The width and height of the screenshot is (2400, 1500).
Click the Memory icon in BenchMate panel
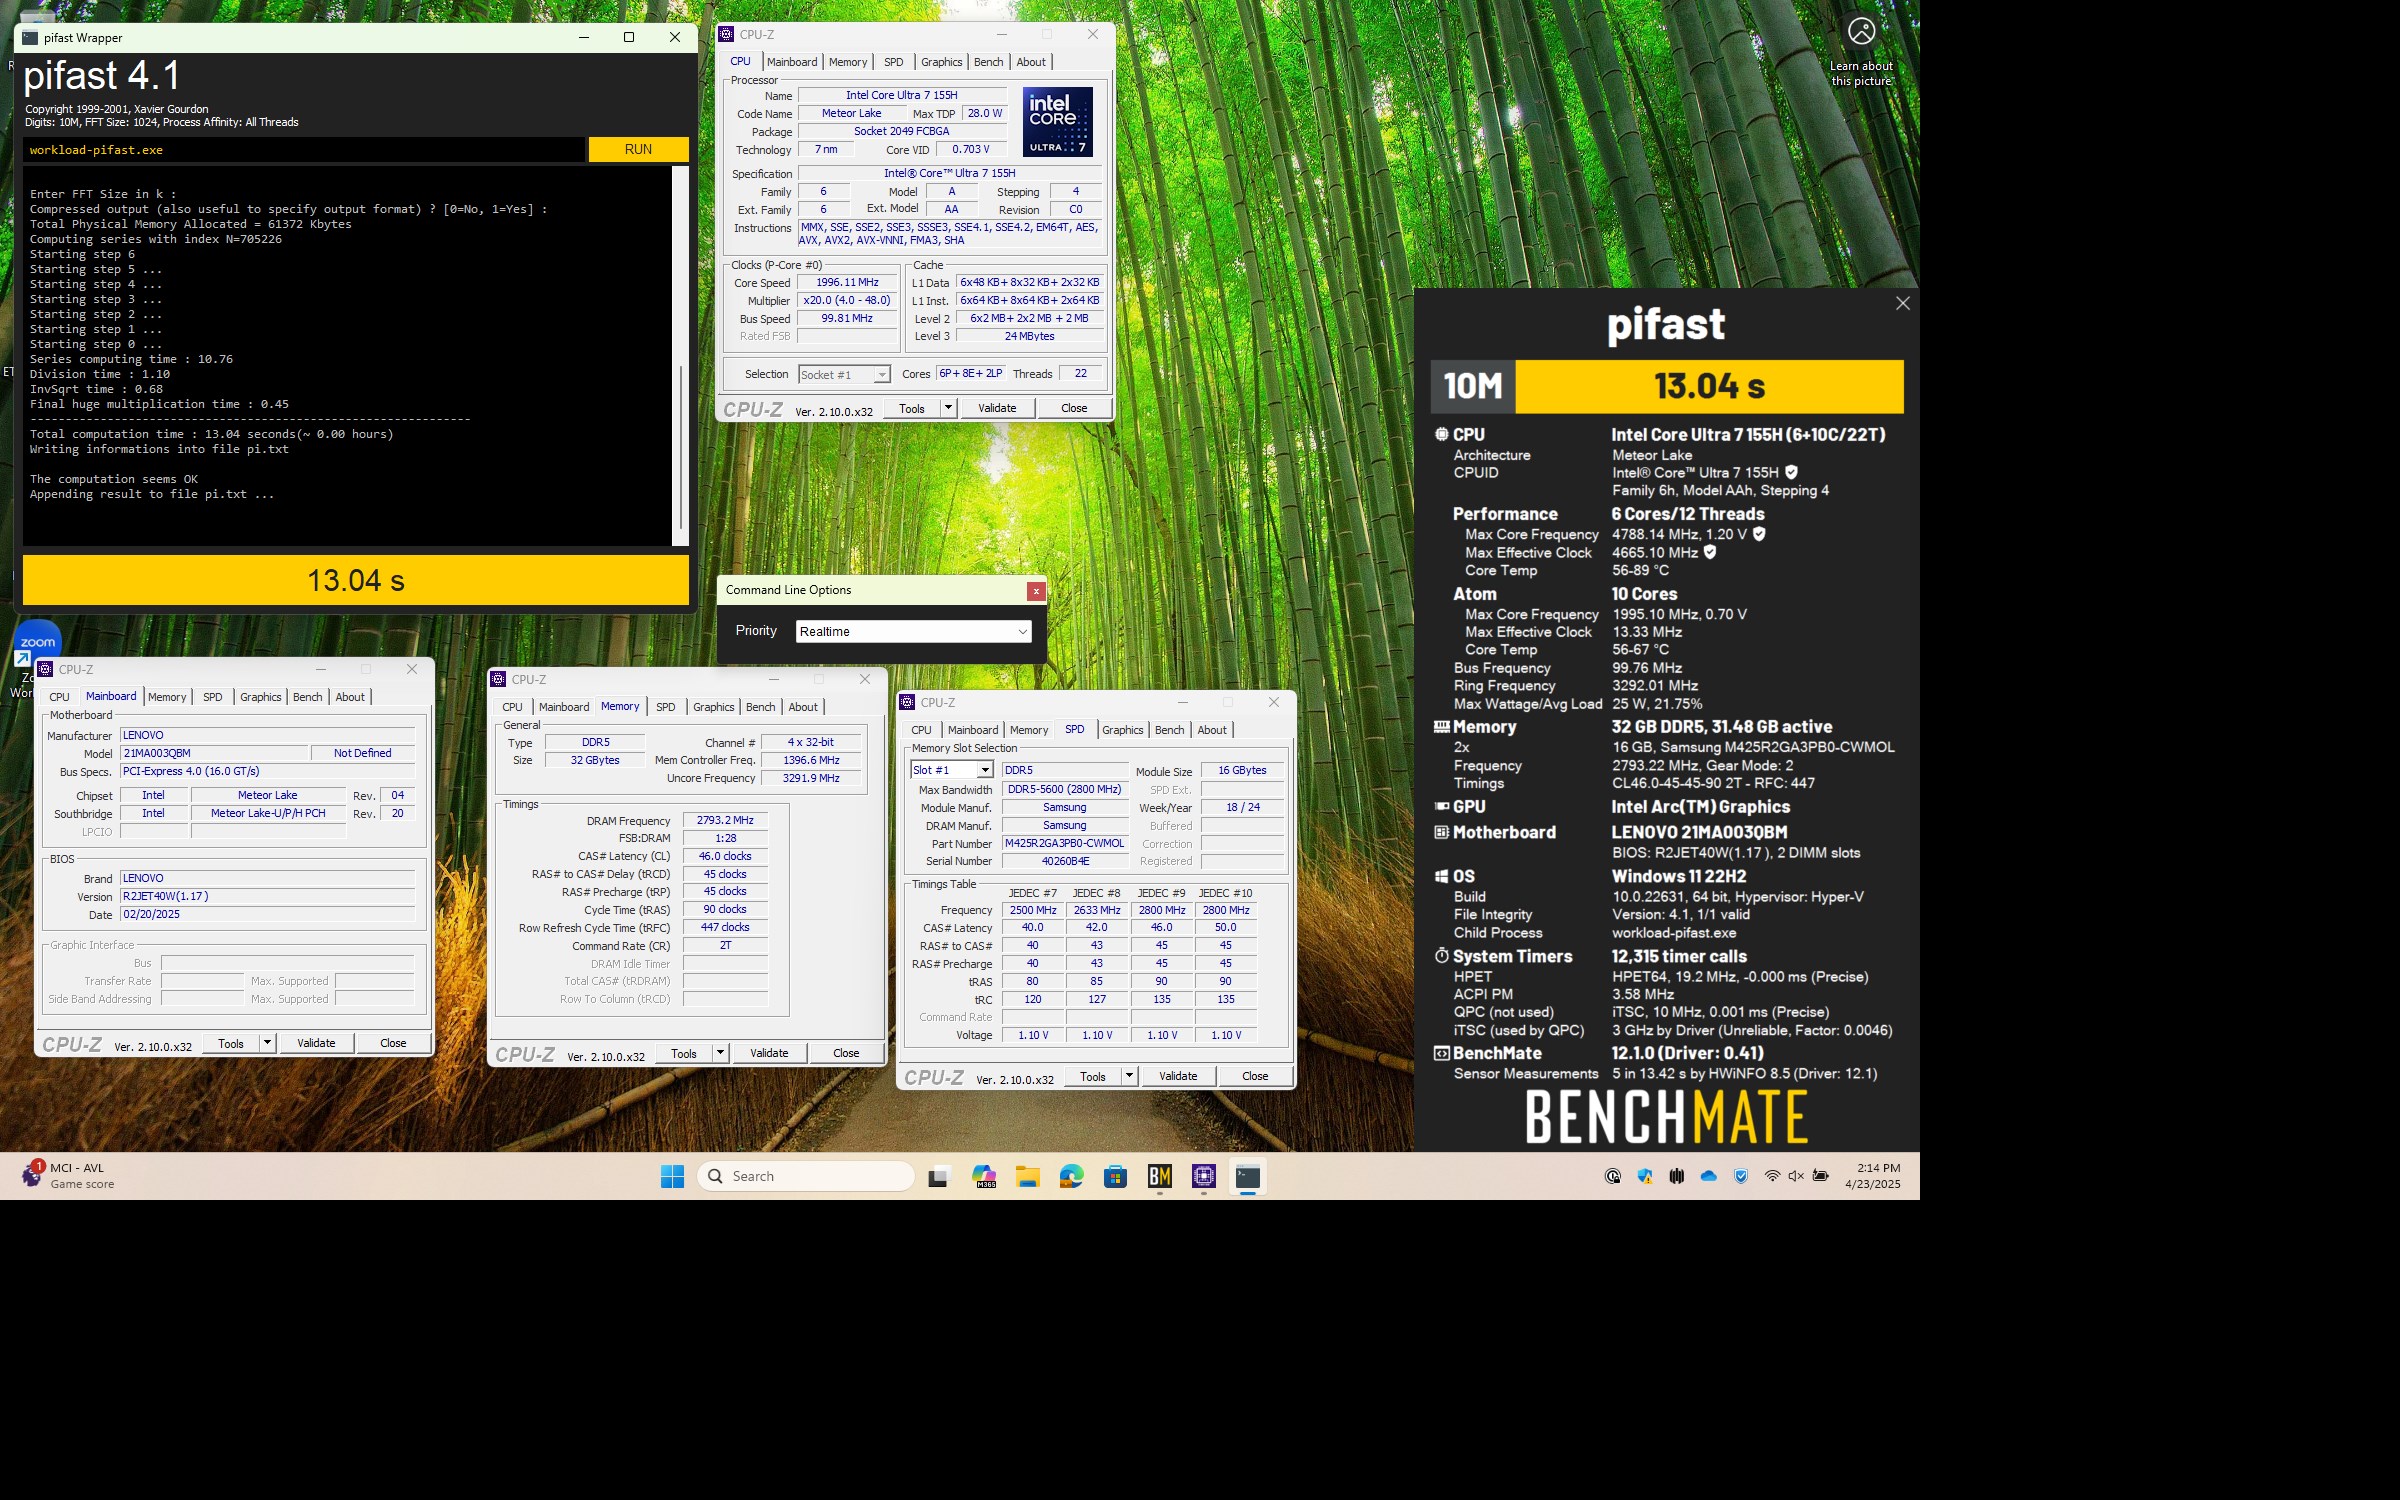click(x=1442, y=727)
